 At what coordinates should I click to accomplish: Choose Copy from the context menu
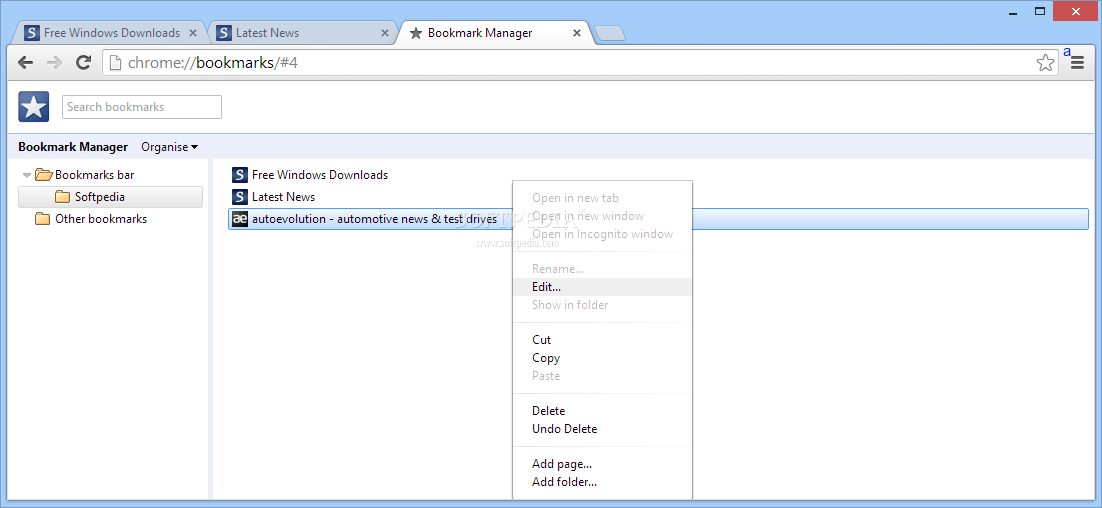pos(602,358)
